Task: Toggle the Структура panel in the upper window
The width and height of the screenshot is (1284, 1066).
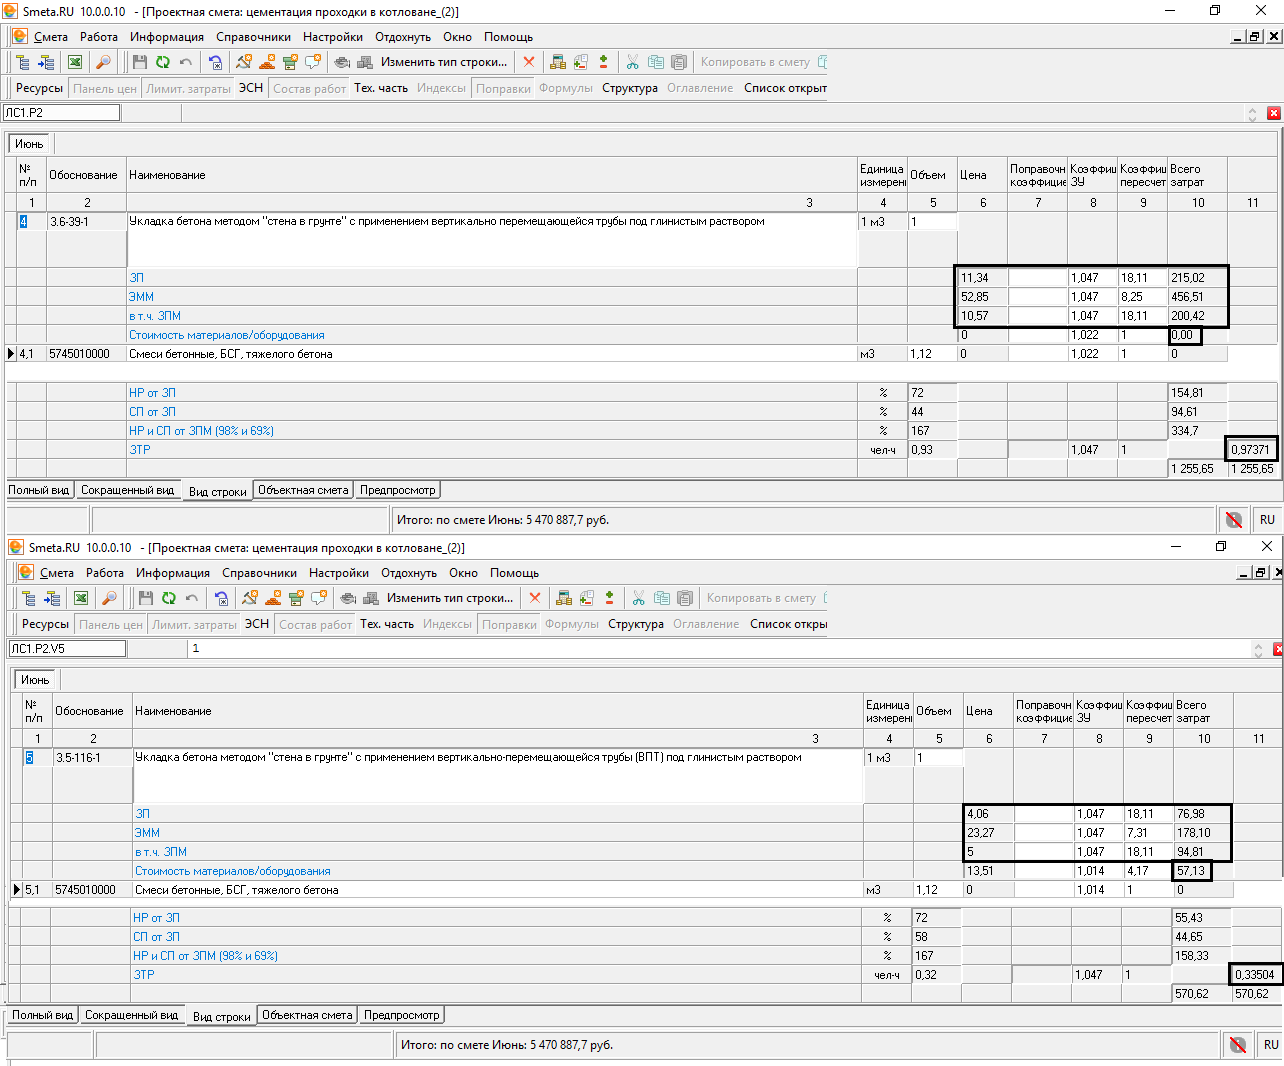Action: tap(630, 88)
